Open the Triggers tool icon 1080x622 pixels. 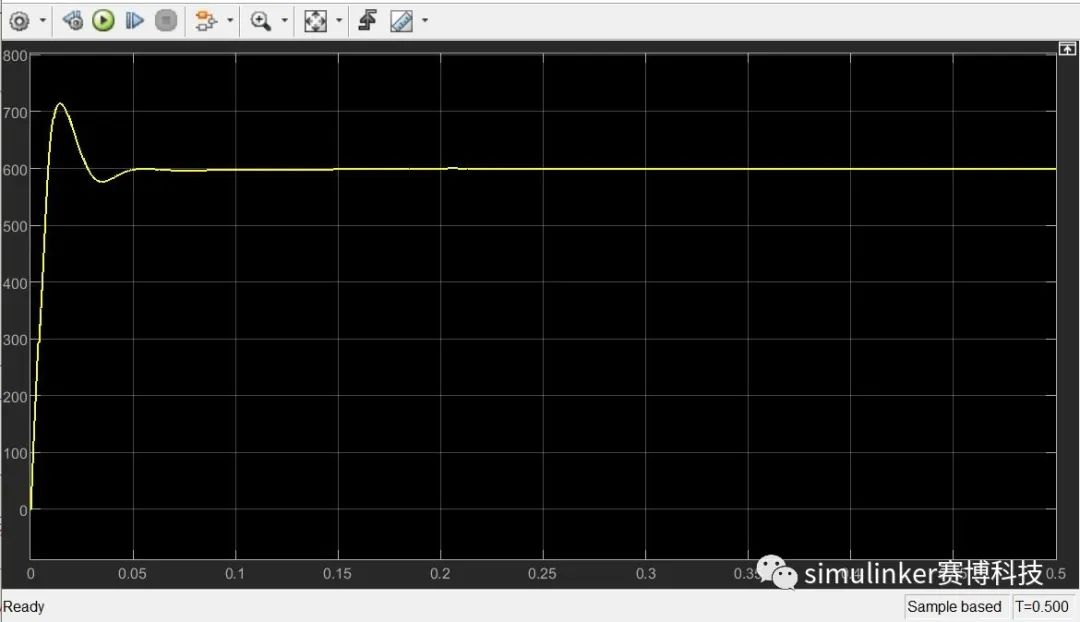tap(368, 21)
